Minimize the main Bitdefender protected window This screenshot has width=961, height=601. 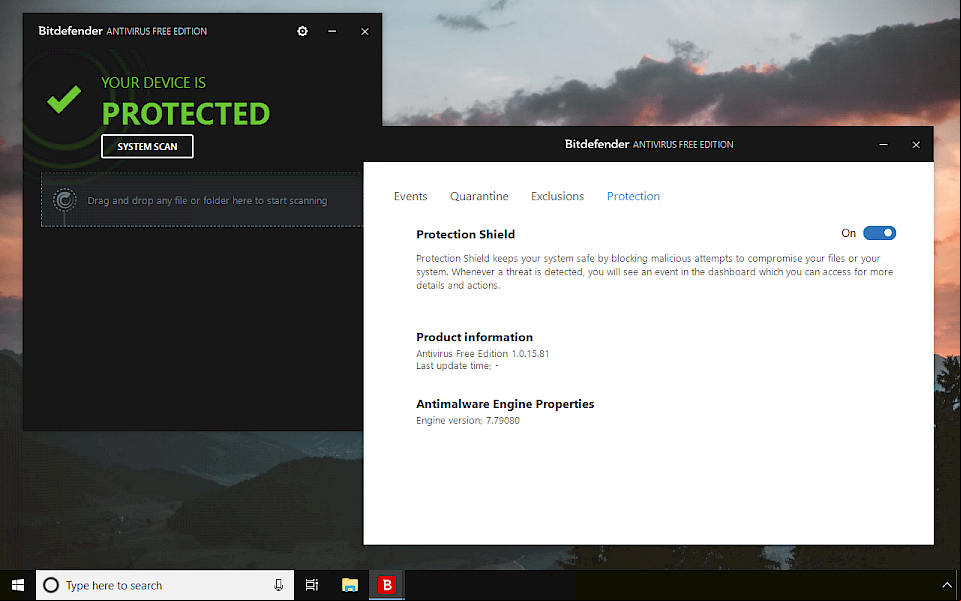[x=332, y=31]
